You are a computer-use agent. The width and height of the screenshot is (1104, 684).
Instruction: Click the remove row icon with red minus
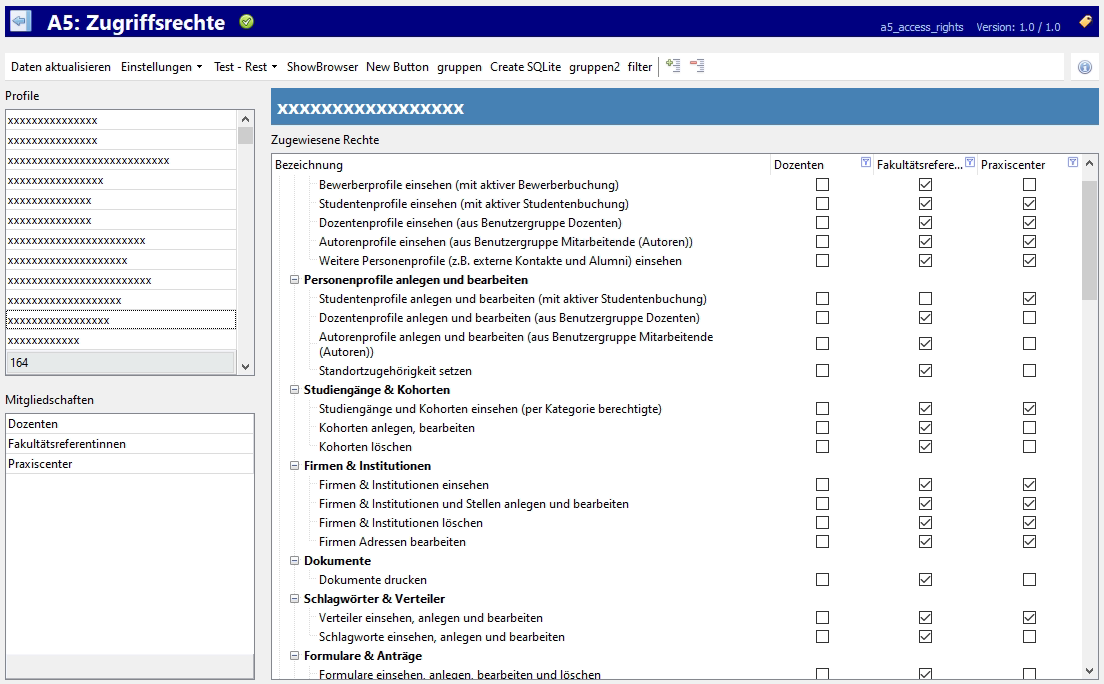[x=696, y=66]
